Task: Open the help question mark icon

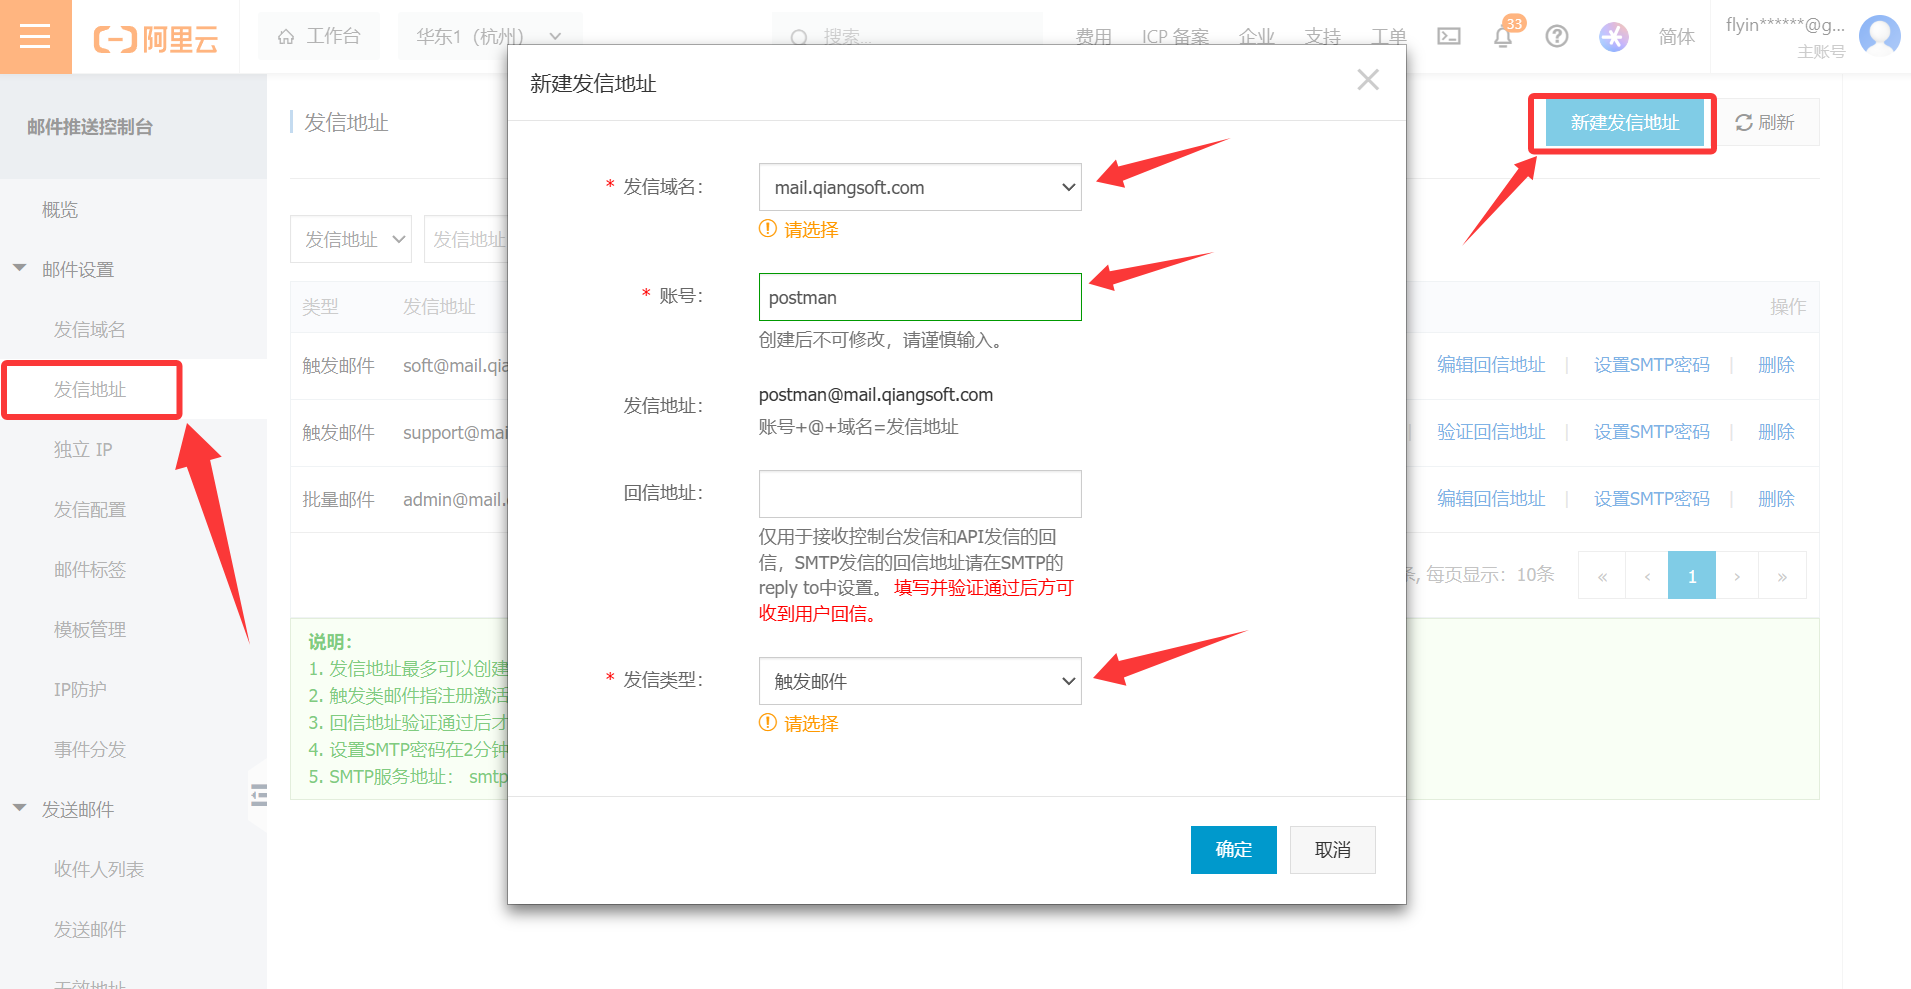Action: pyautogui.click(x=1556, y=37)
